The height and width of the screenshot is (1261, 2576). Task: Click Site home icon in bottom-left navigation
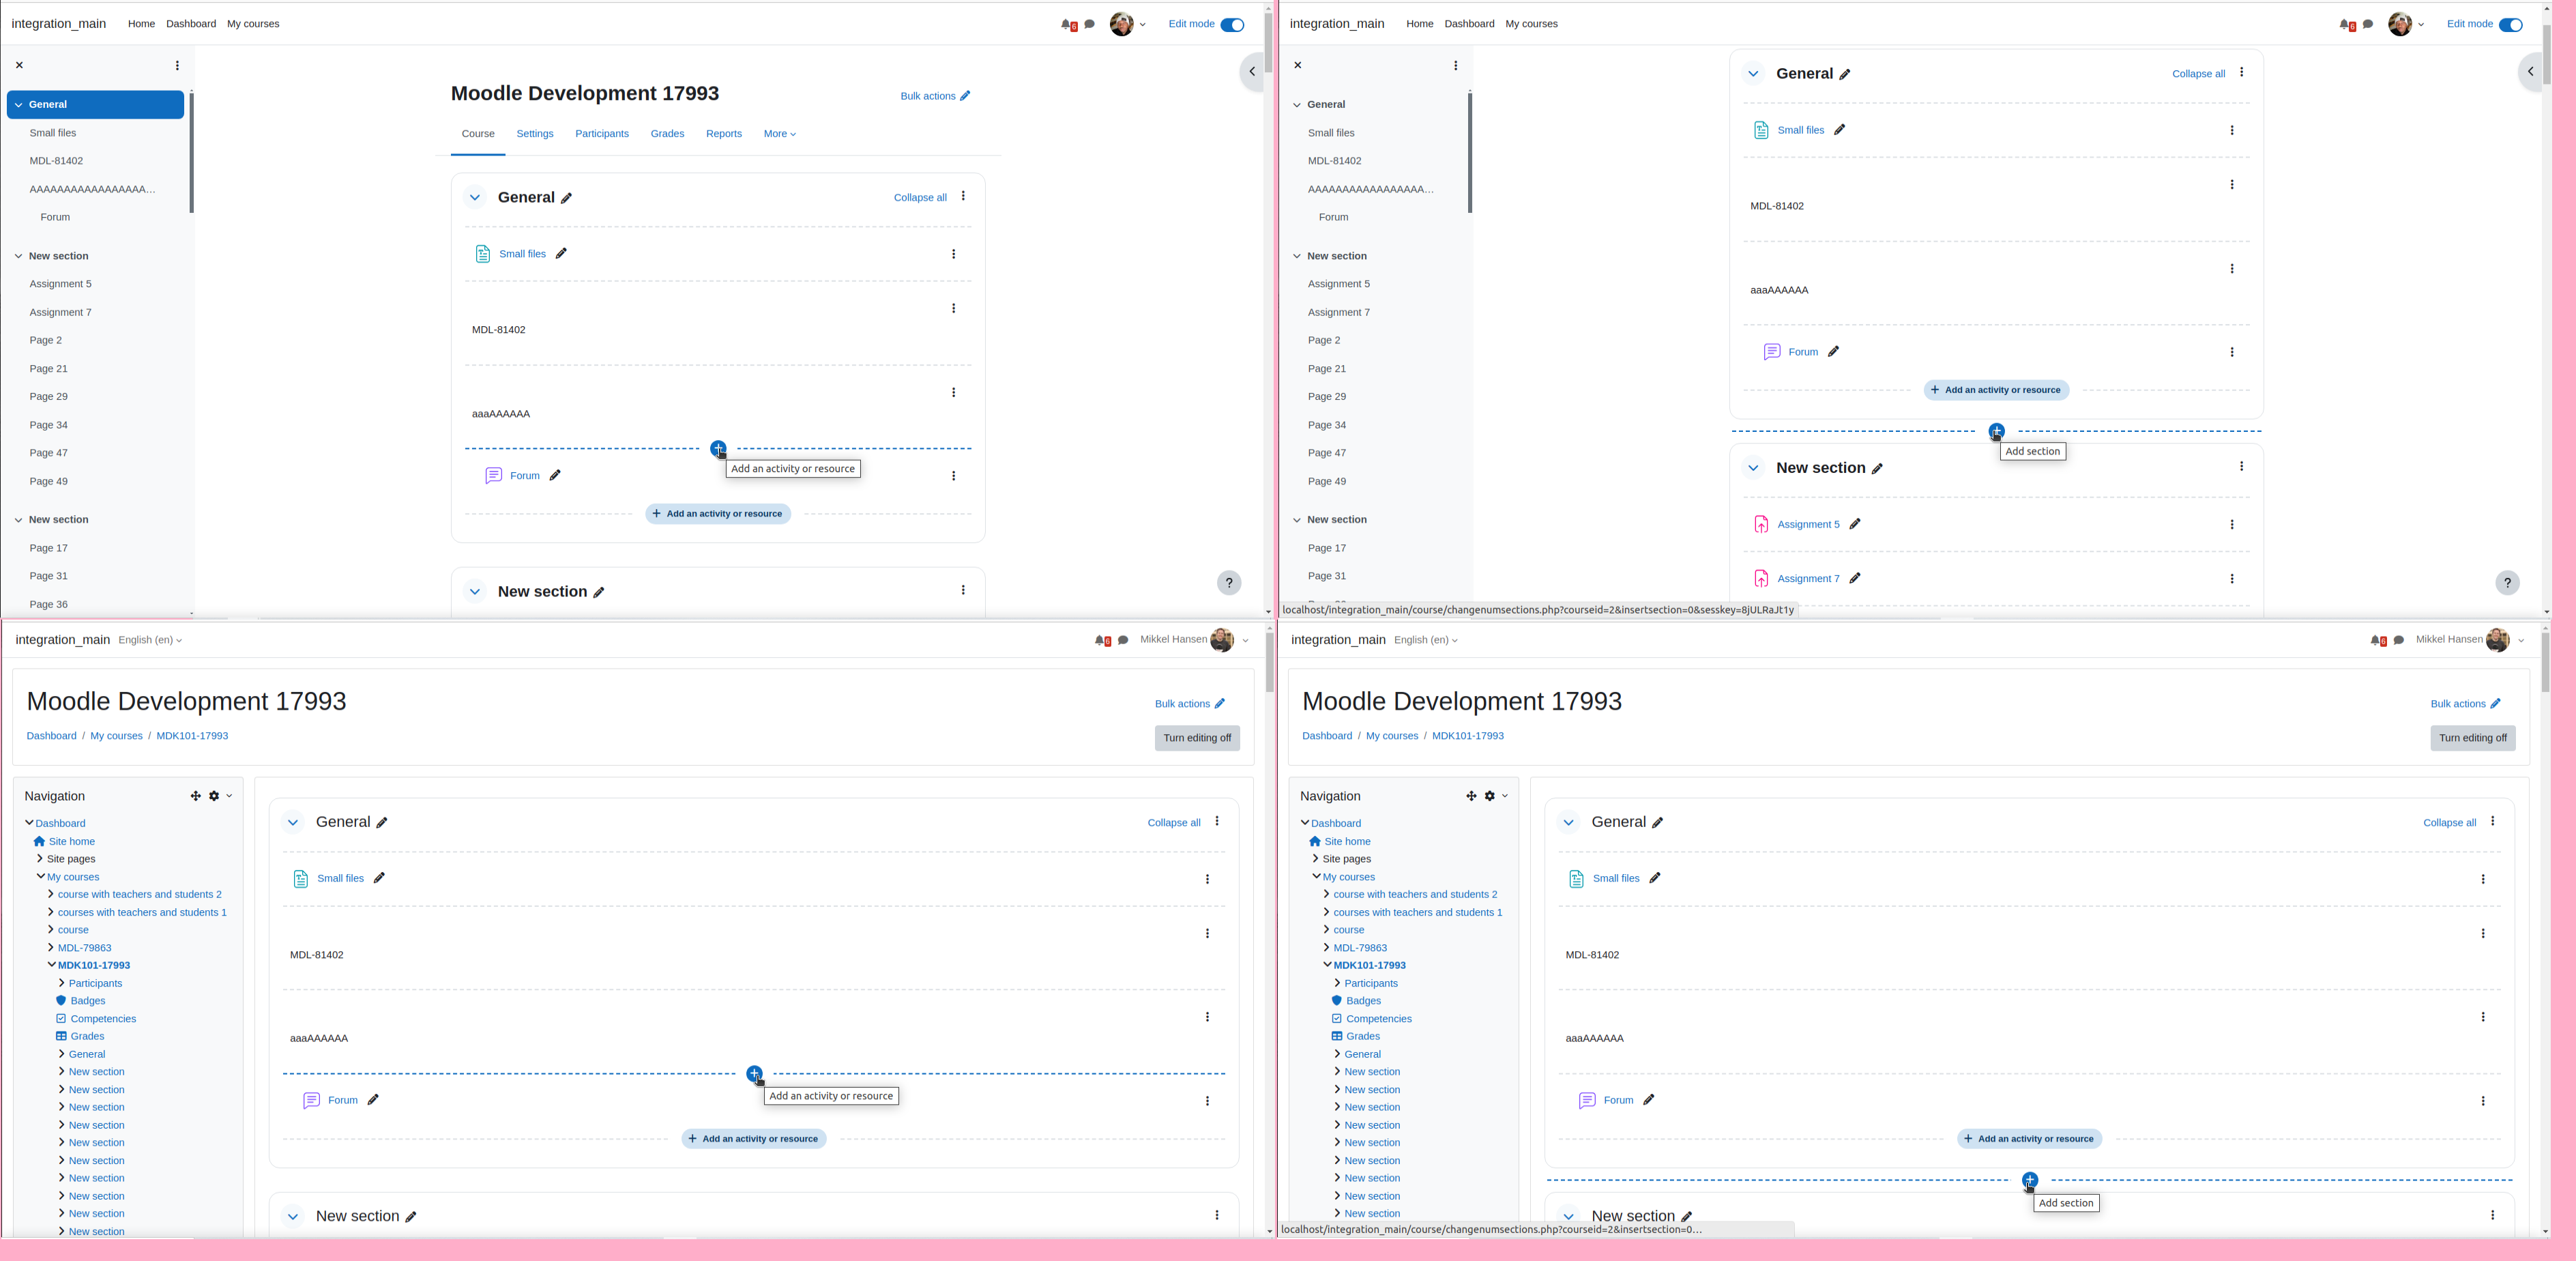39,842
